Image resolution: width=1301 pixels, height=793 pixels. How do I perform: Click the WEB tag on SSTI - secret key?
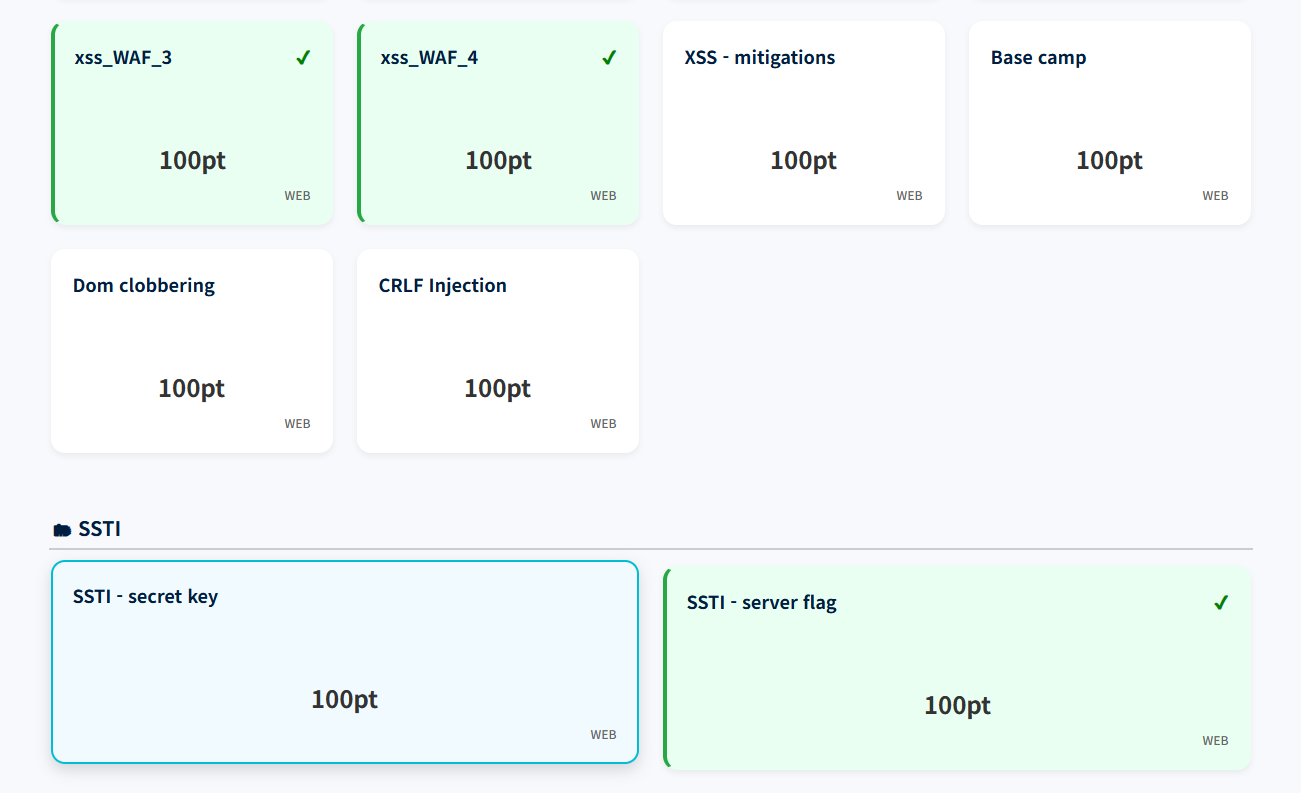(603, 735)
